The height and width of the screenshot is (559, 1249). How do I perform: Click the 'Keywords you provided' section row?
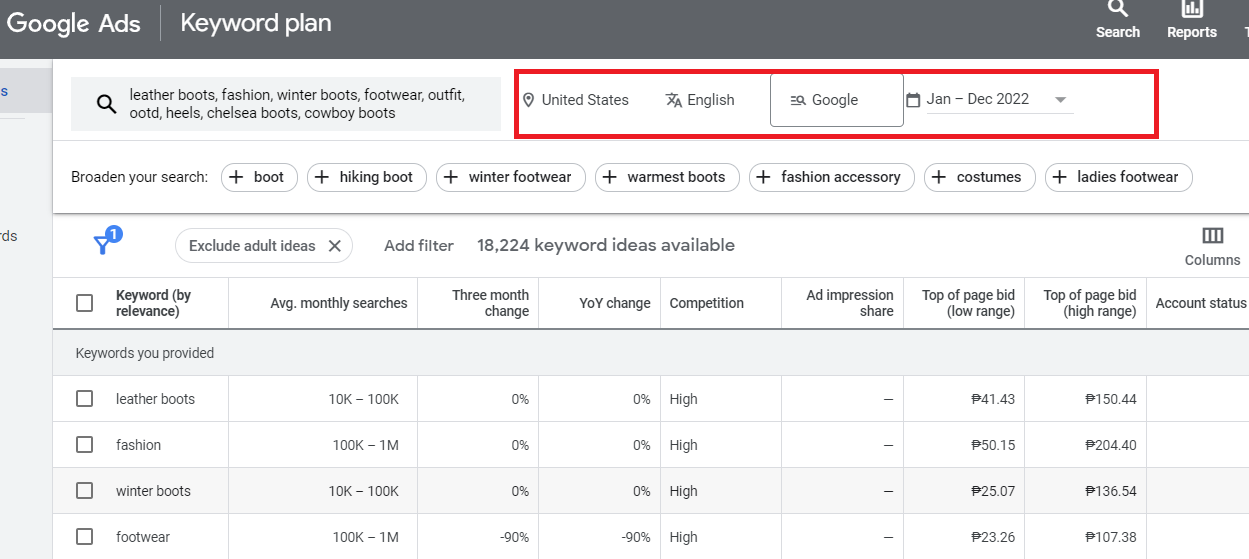point(651,353)
